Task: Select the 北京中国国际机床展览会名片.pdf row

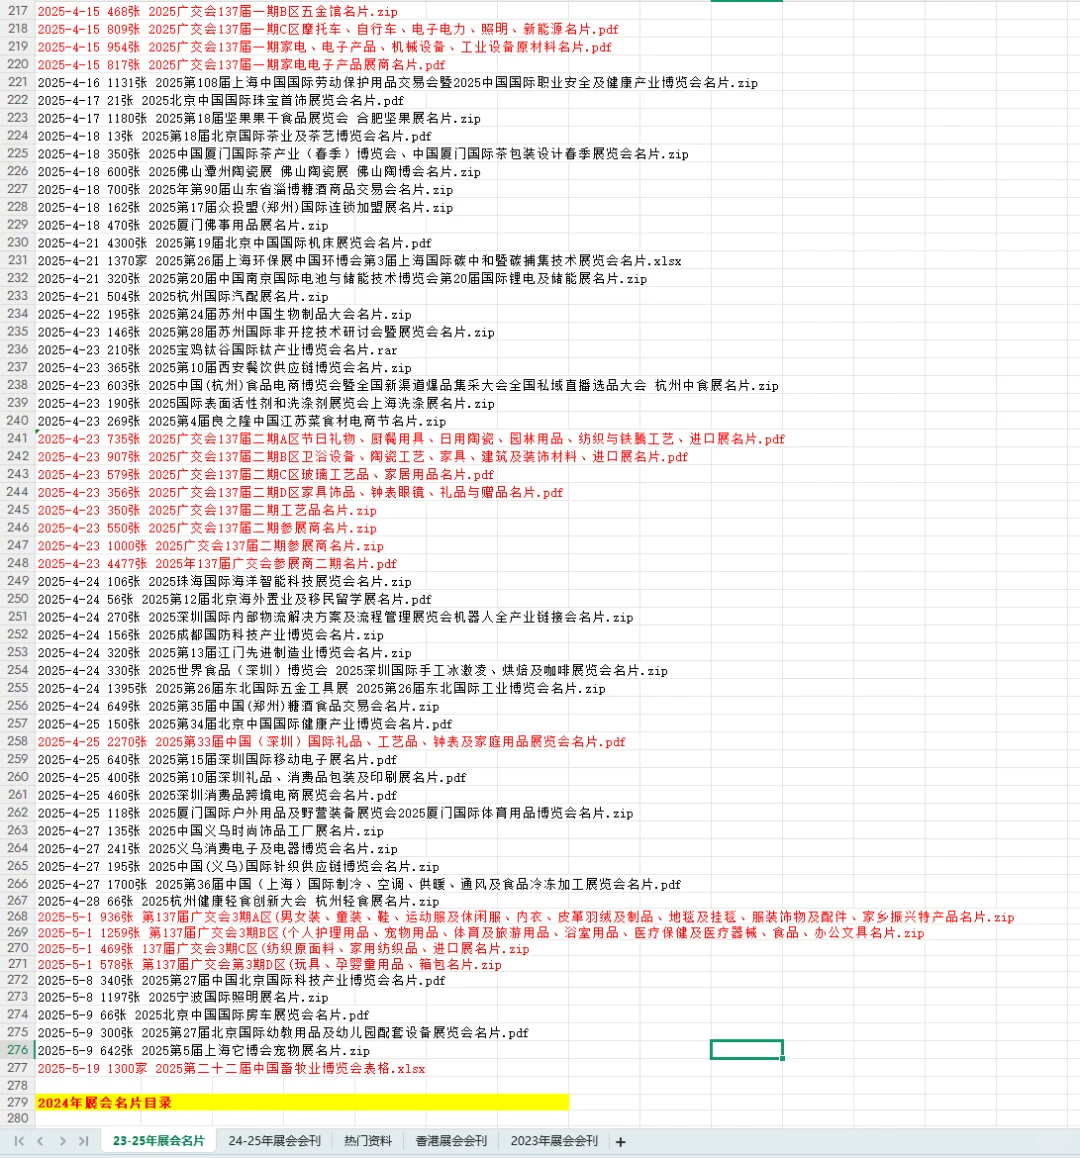Action: click(x=234, y=243)
